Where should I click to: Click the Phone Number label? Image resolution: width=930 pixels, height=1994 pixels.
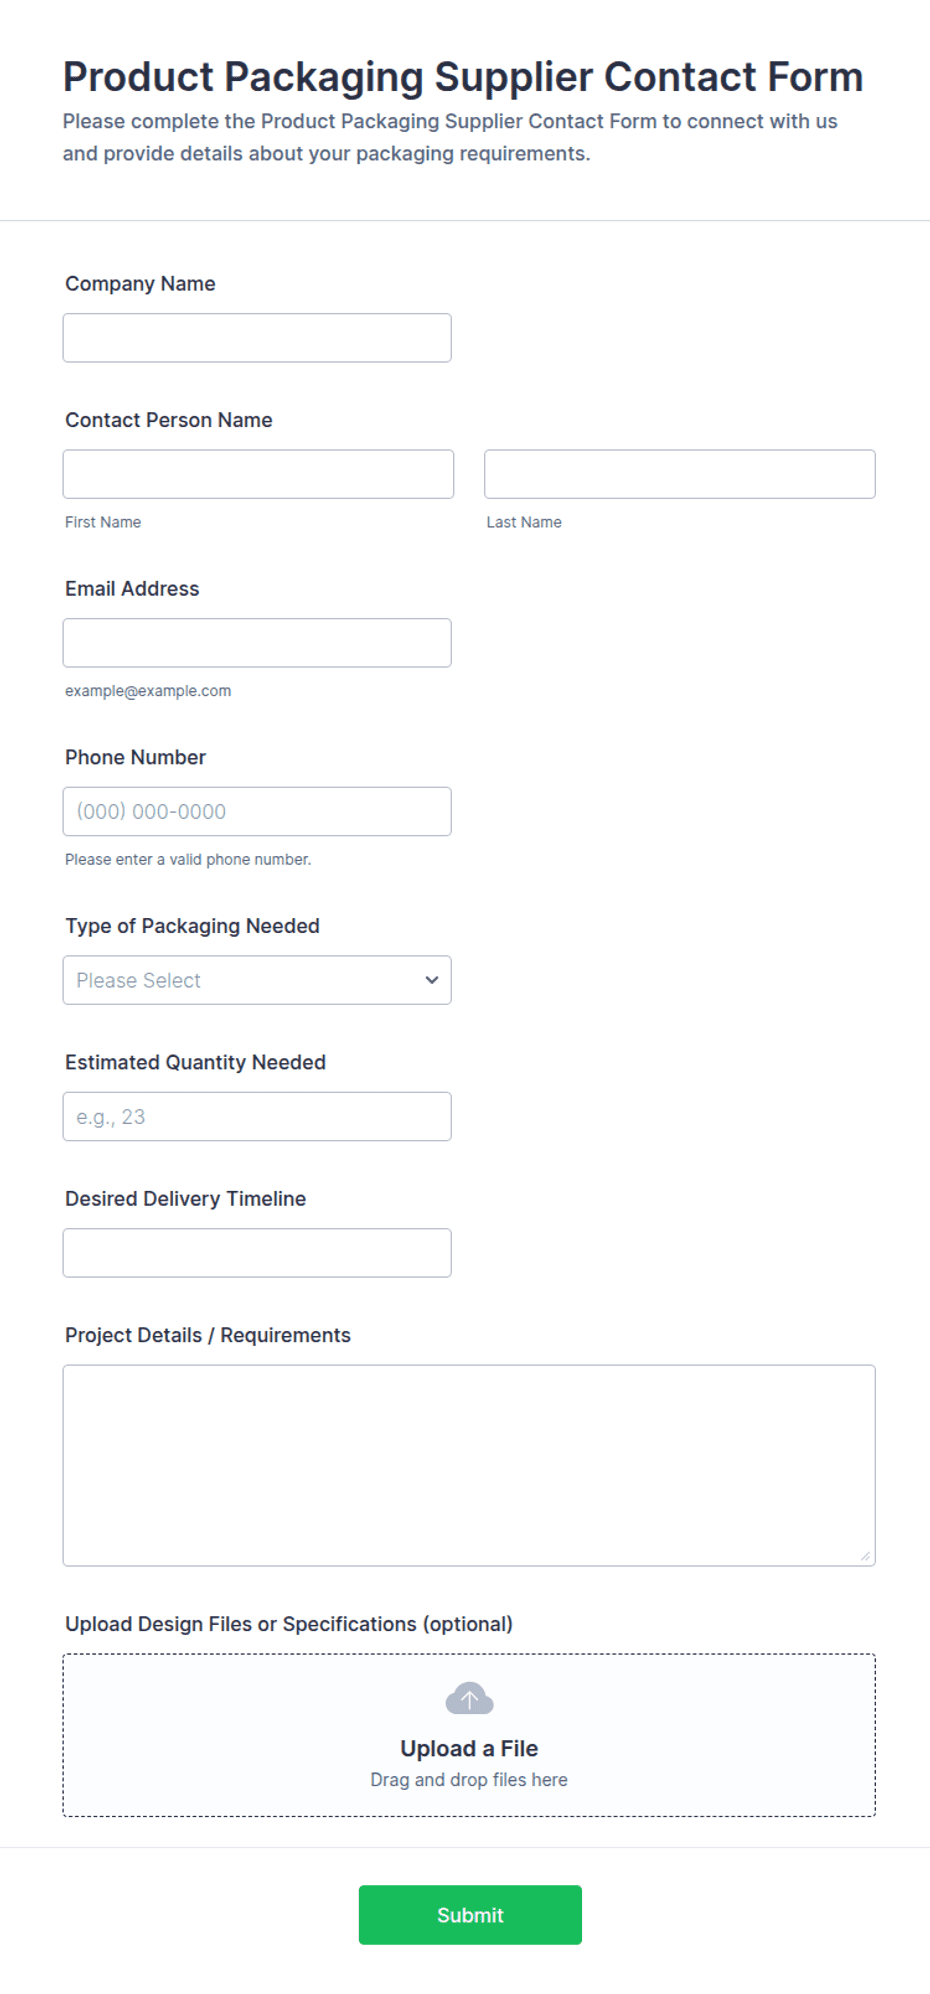135,757
